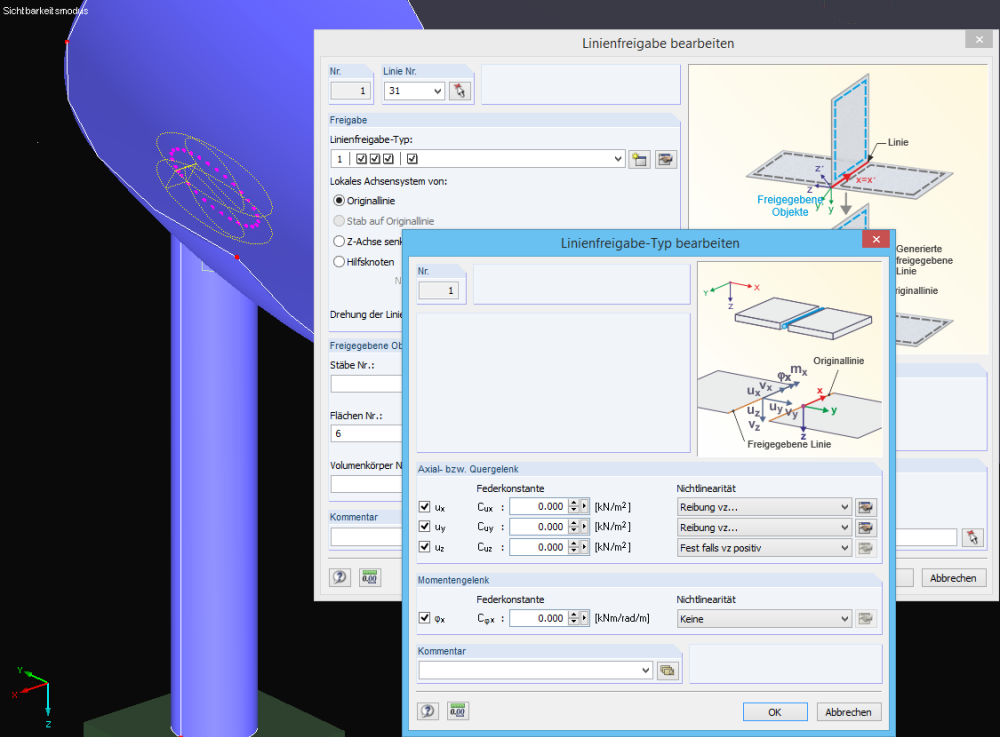Select the Z-Achse radio button

339,242
